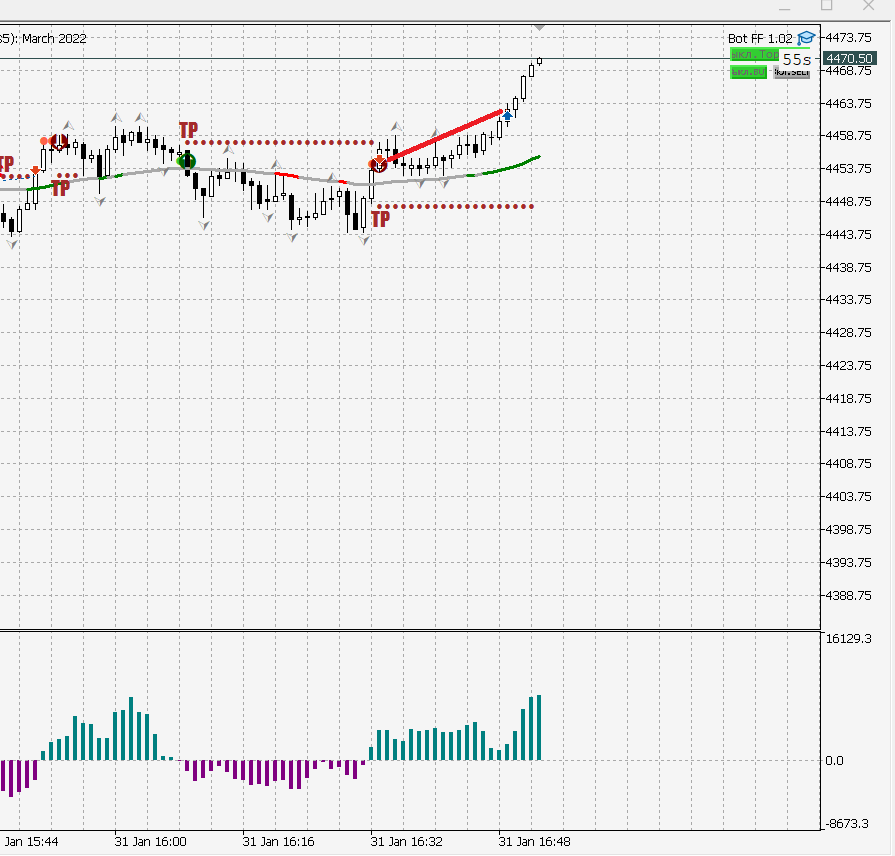Select the upper dotted red TP line
Image resolution: width=895 pixels, height=856 pixels.
(279, 142)
